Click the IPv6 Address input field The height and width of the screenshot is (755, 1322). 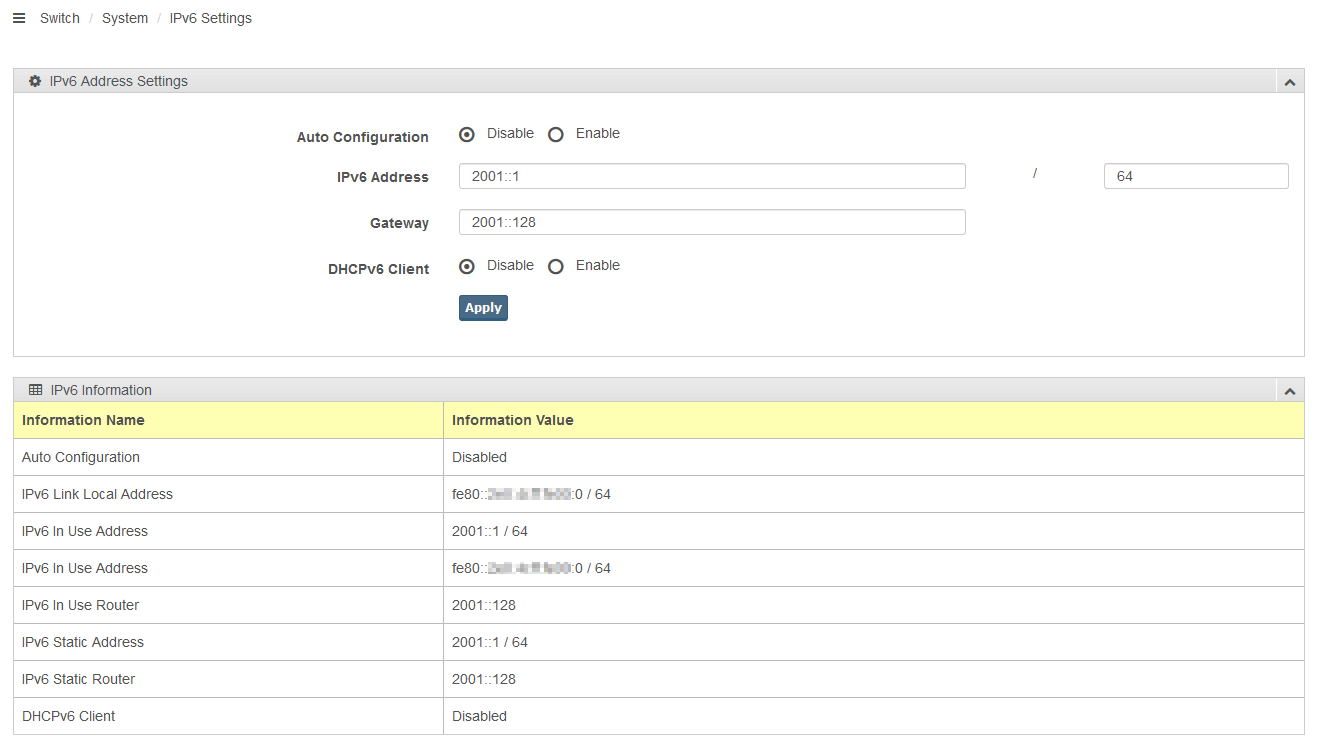click(712, 176)
